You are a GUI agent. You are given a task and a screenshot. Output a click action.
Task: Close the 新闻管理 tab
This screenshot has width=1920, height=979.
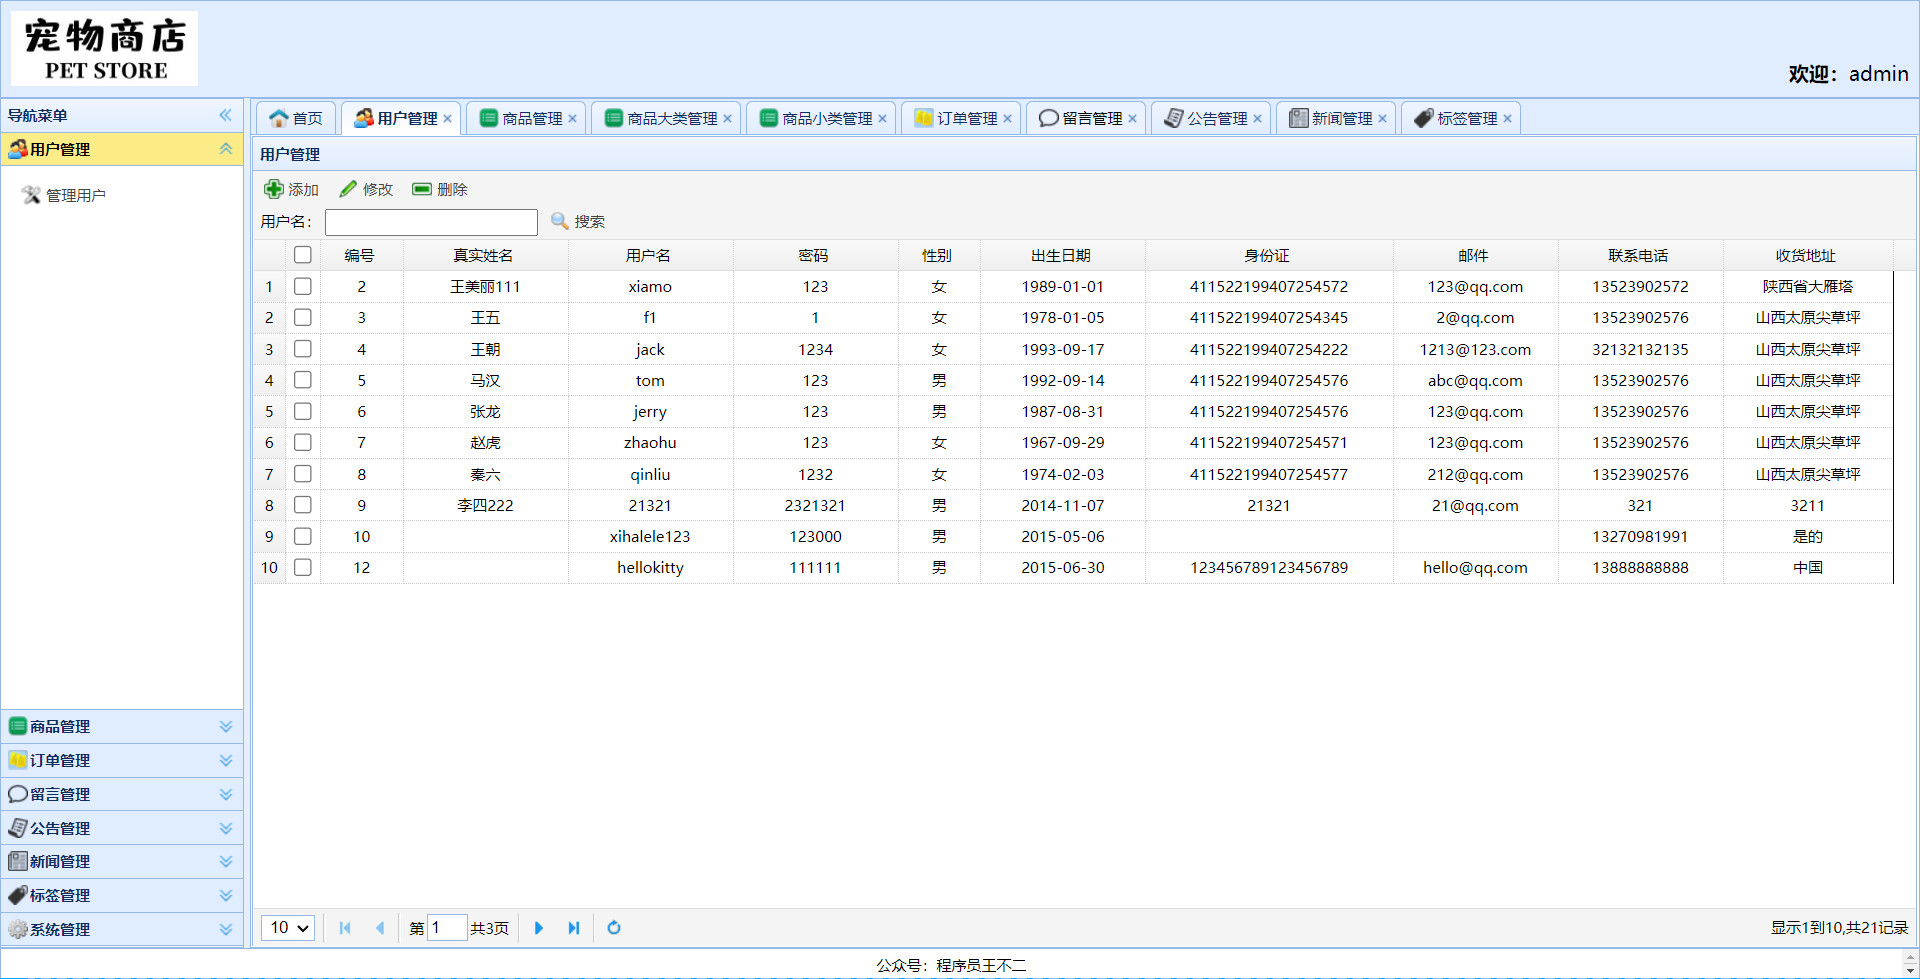[1383, 119]
